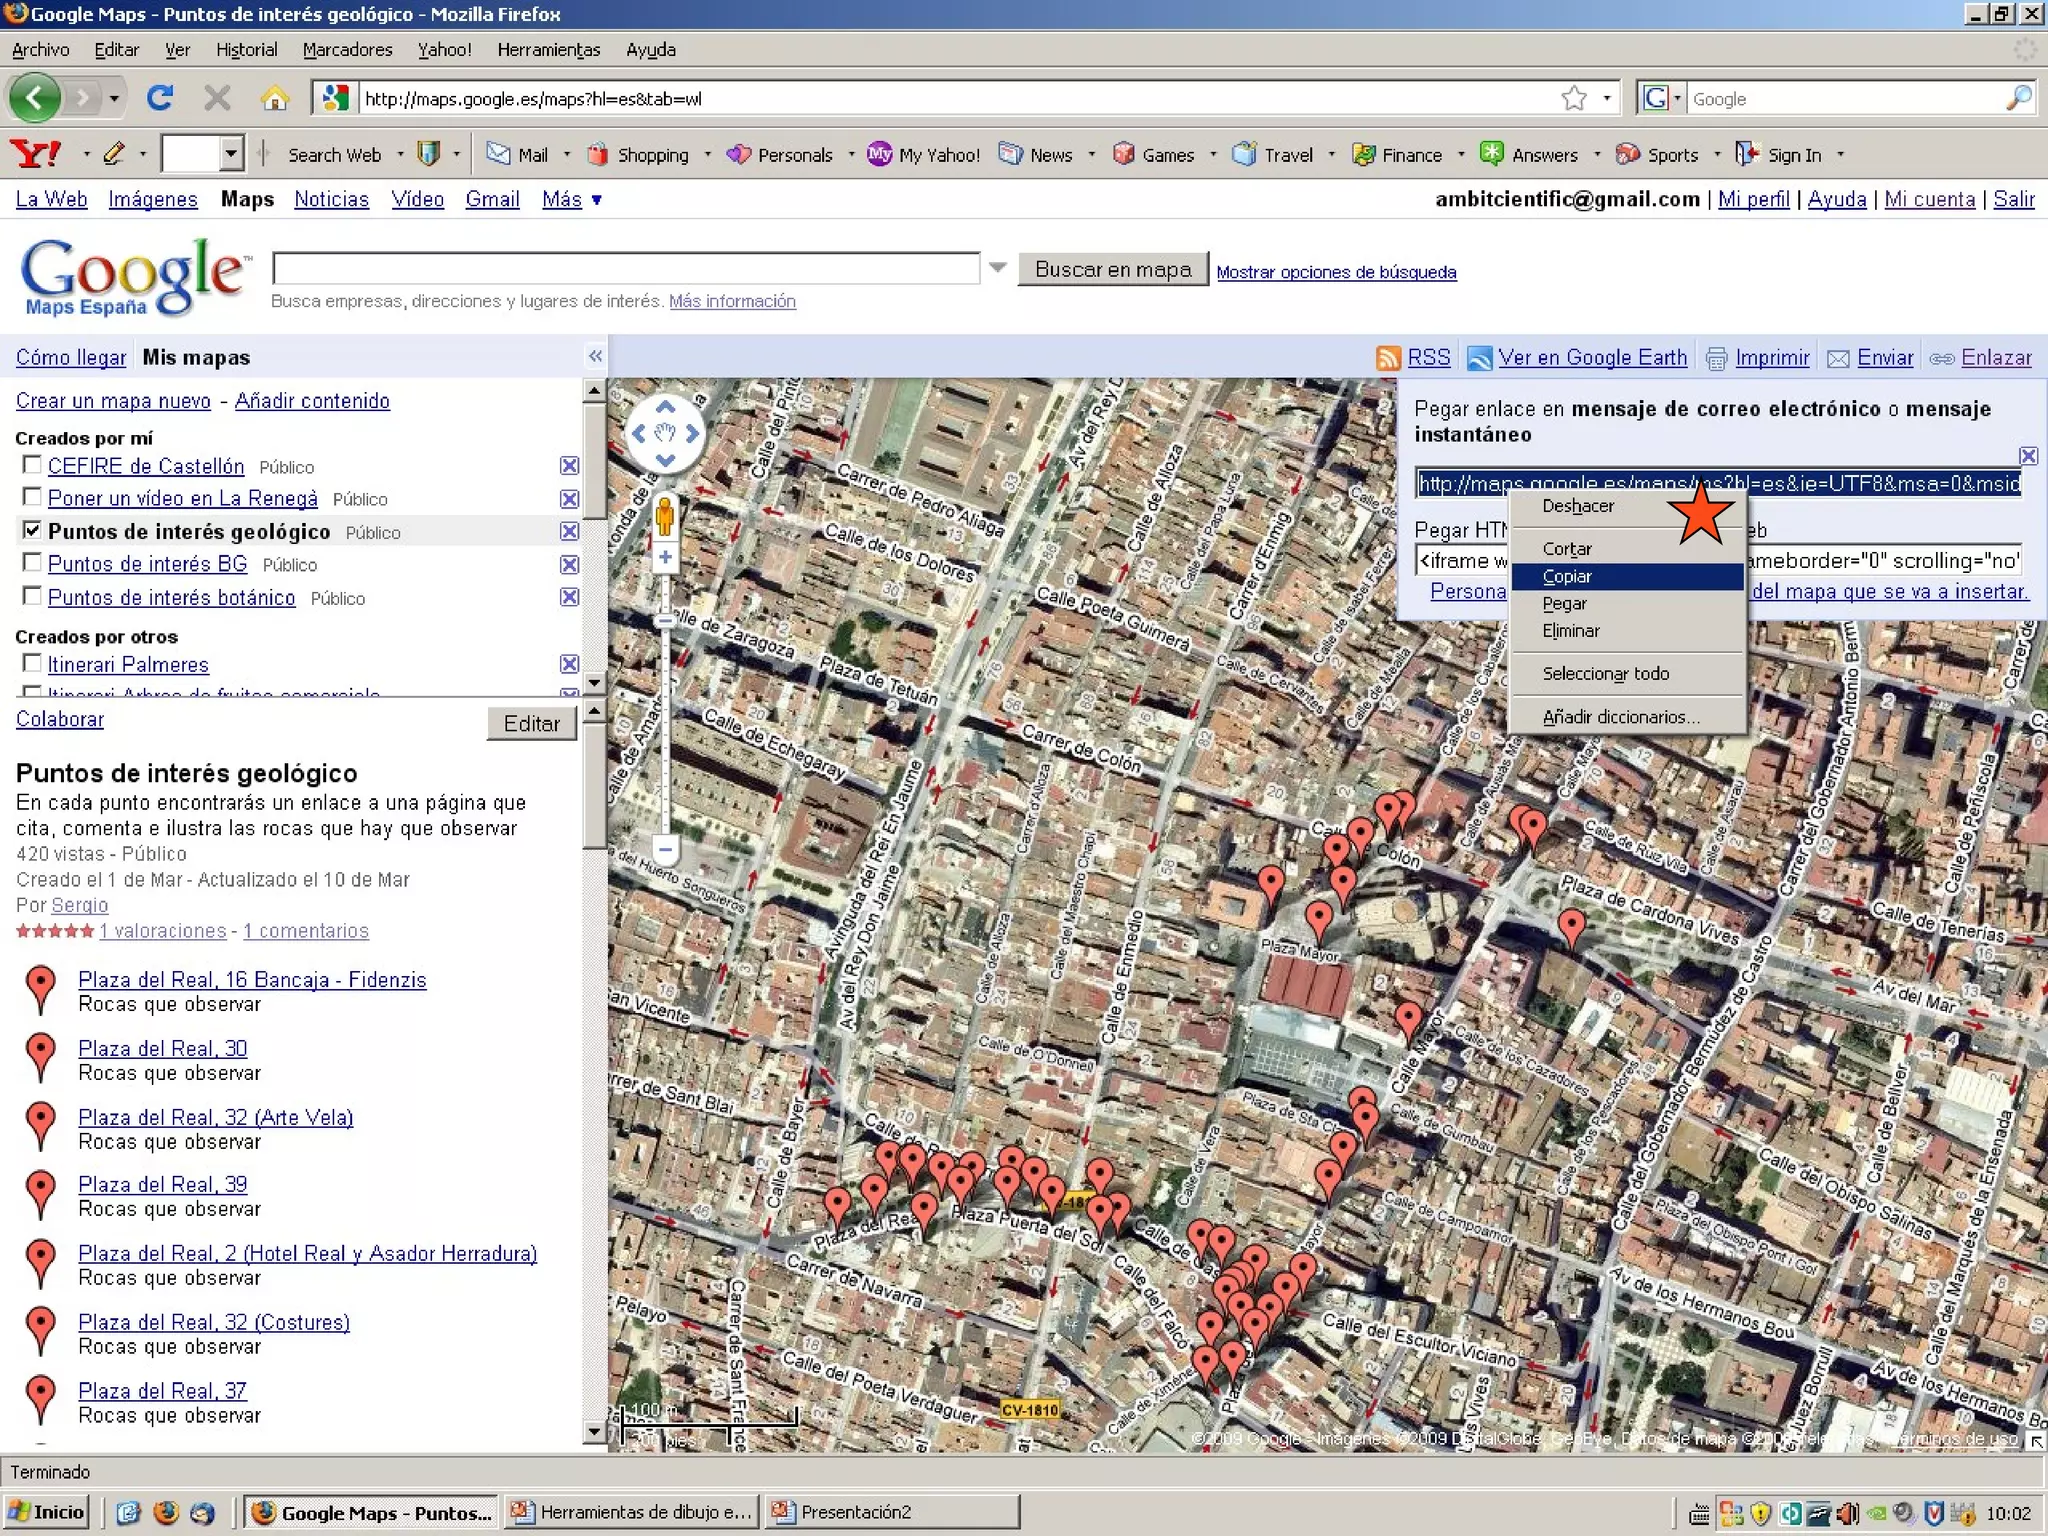Bookmark the page with the star icon
2048x1536 pixels.
tap(1574, 98)
